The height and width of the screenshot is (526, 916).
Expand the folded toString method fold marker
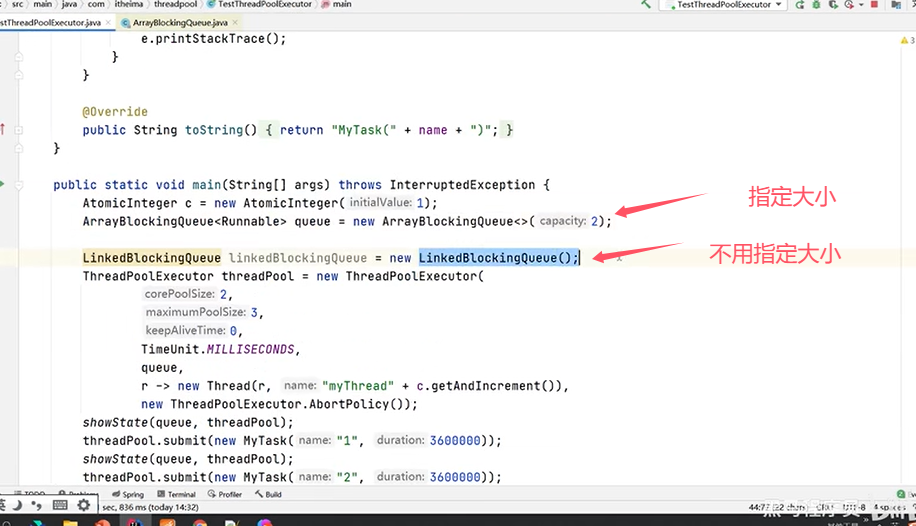point(19,130)
